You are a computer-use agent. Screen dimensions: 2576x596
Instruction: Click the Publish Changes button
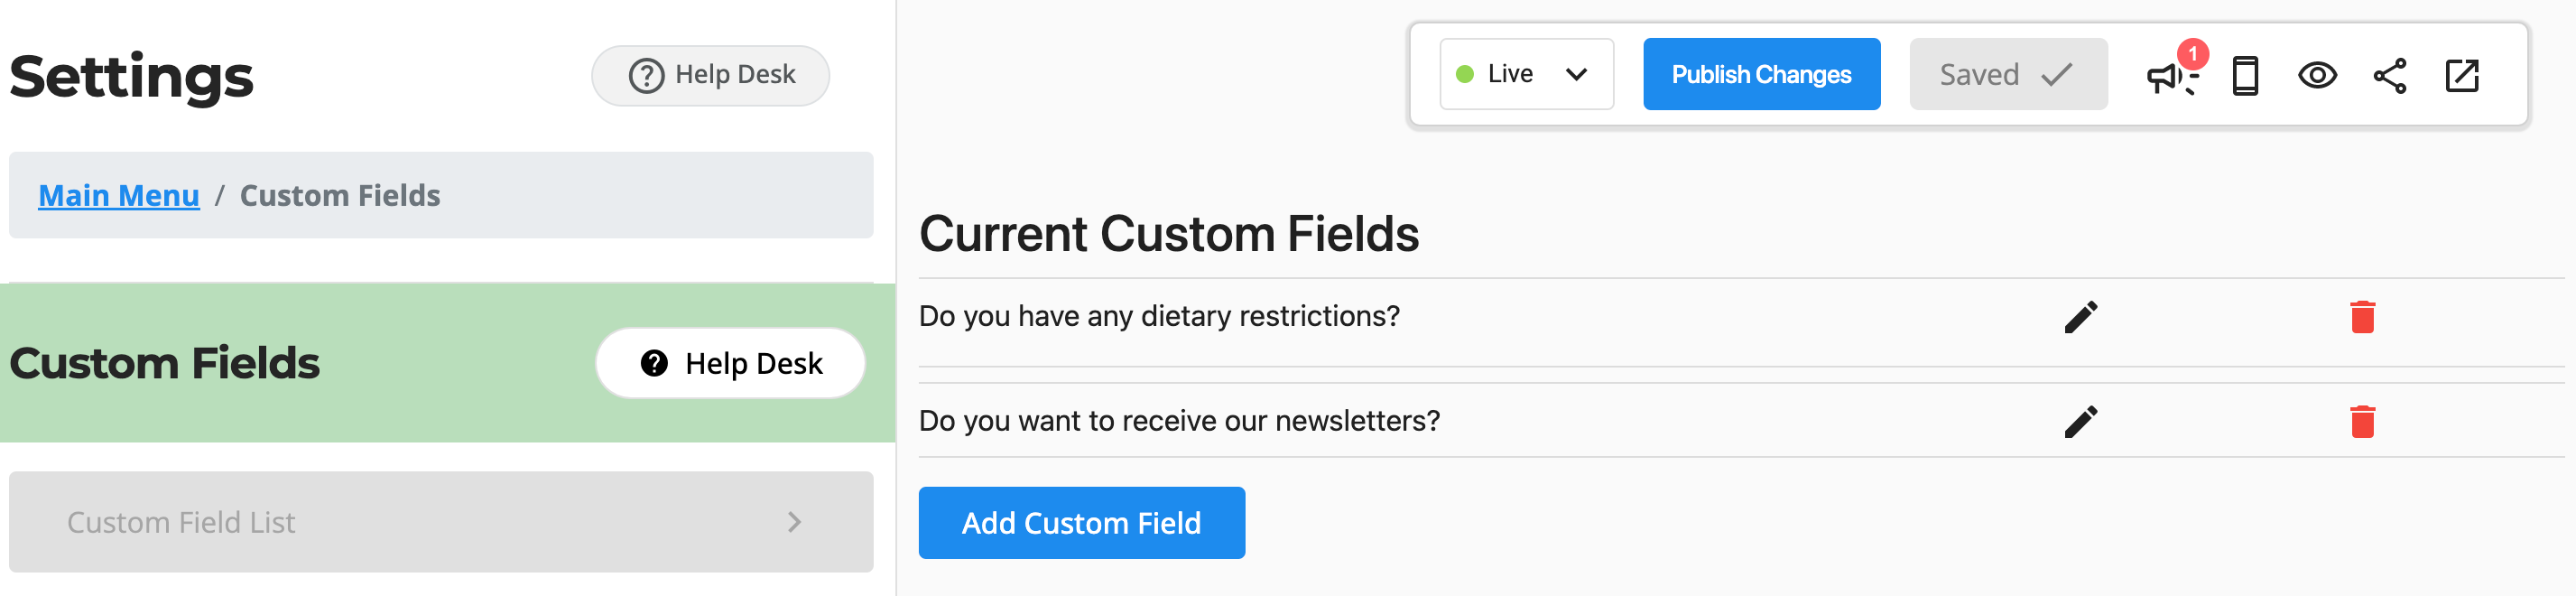[1761, 73]
